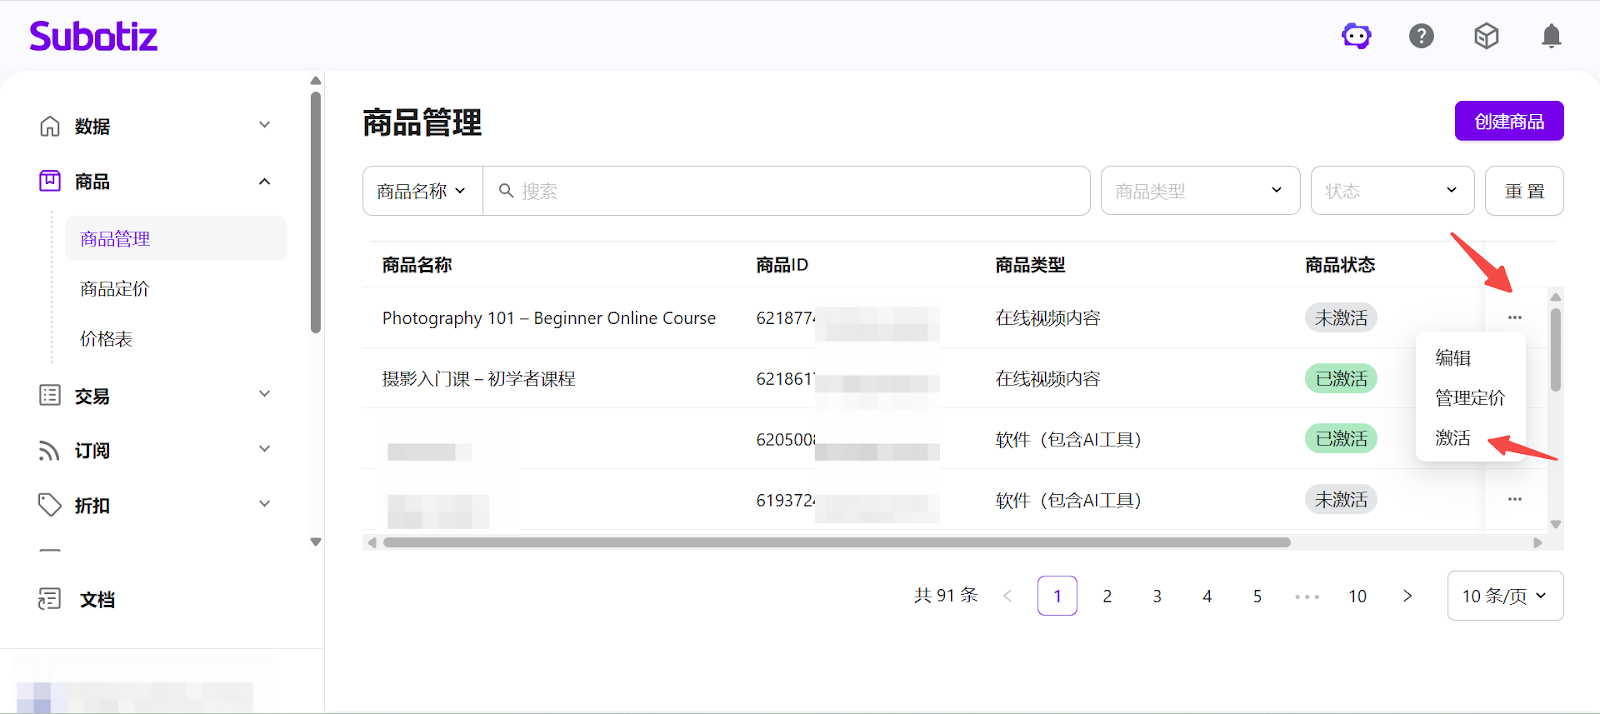This screenshot has height=714, width=1600.
Task: Select 激活 from the context menu
Action: (x=1453, y=438)
